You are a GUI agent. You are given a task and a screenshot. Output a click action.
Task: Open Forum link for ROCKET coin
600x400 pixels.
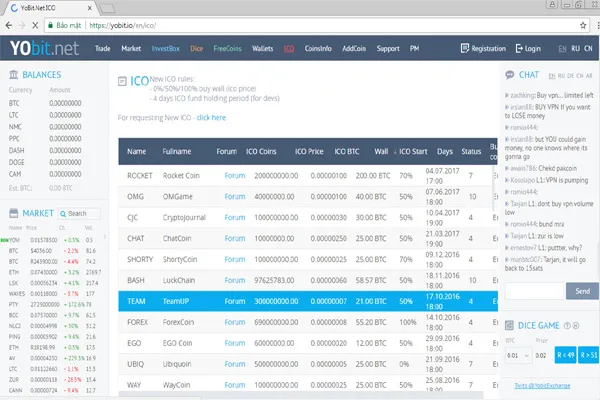[x=235, y=176]
